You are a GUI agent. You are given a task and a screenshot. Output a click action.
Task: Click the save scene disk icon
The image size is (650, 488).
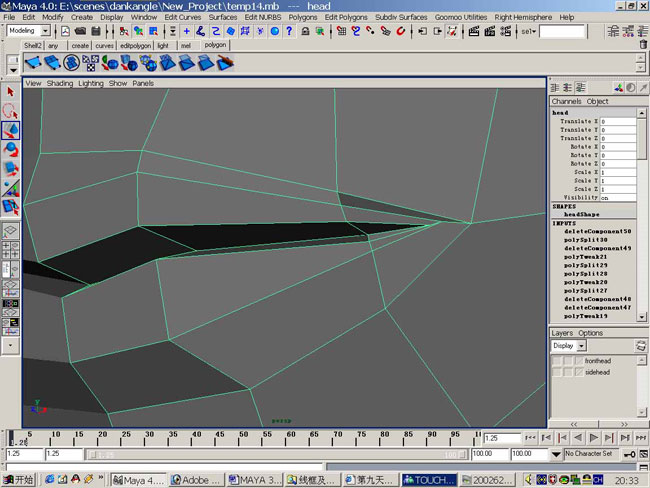pyautogui.click(x=96, y=31)
